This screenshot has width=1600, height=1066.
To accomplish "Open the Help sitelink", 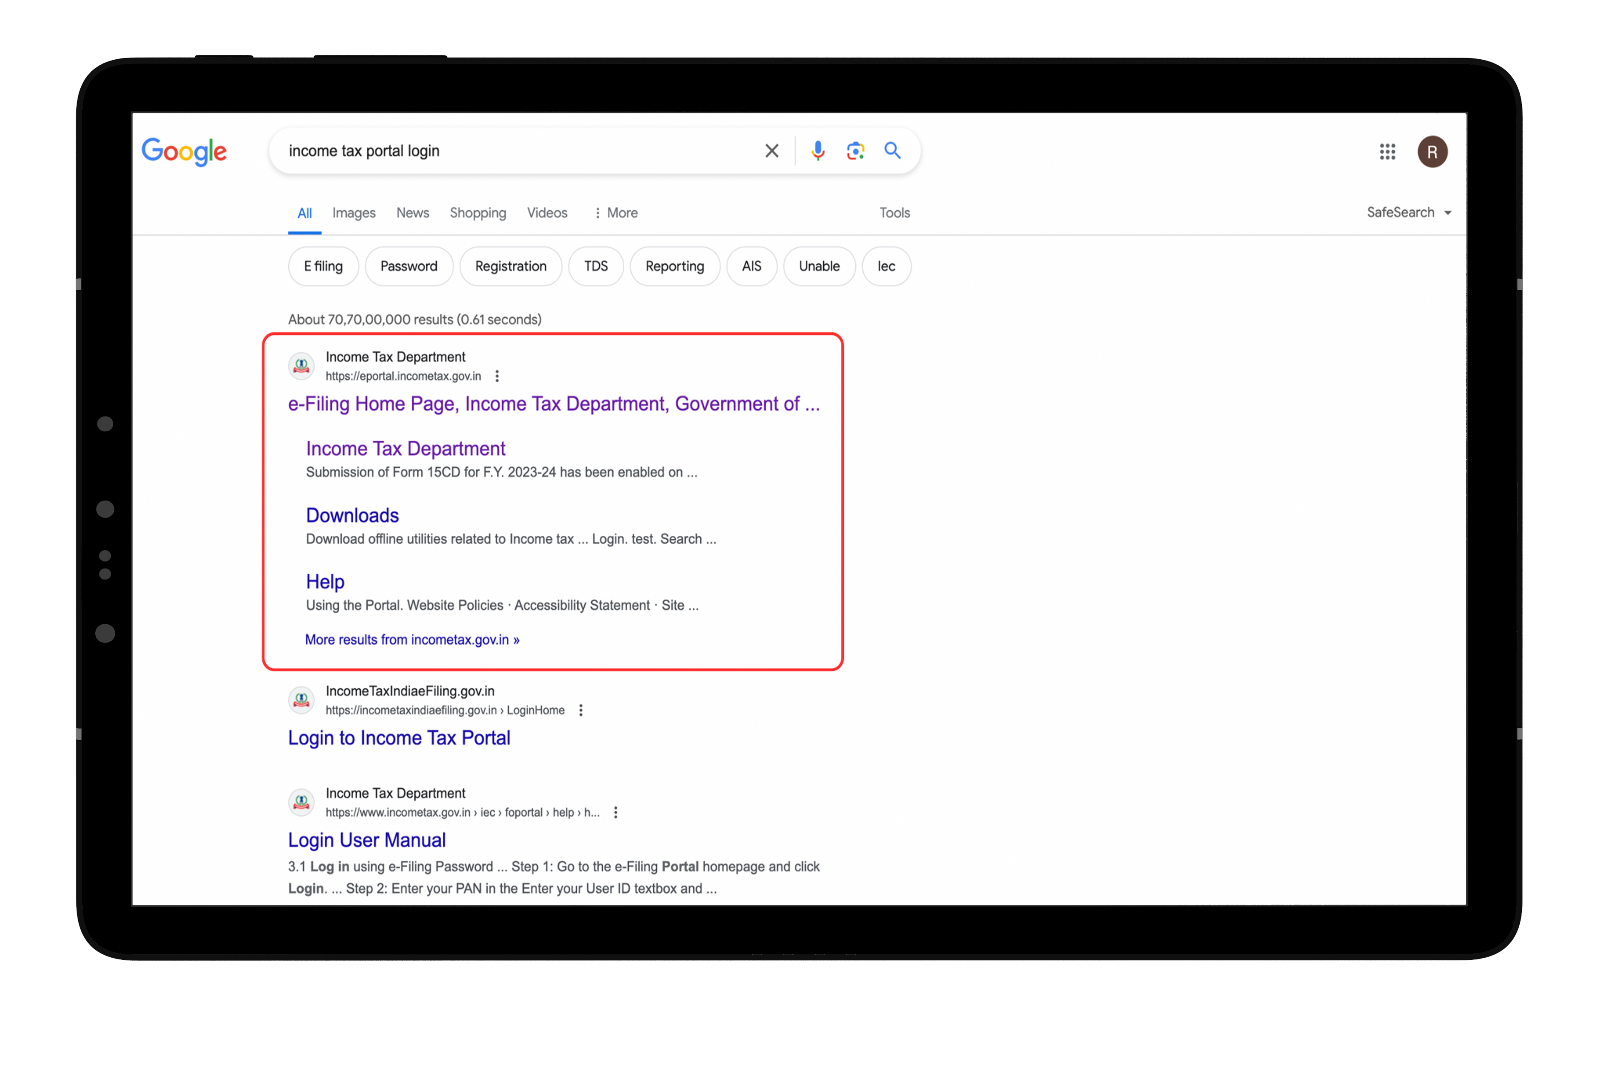I will coord(325,582).
